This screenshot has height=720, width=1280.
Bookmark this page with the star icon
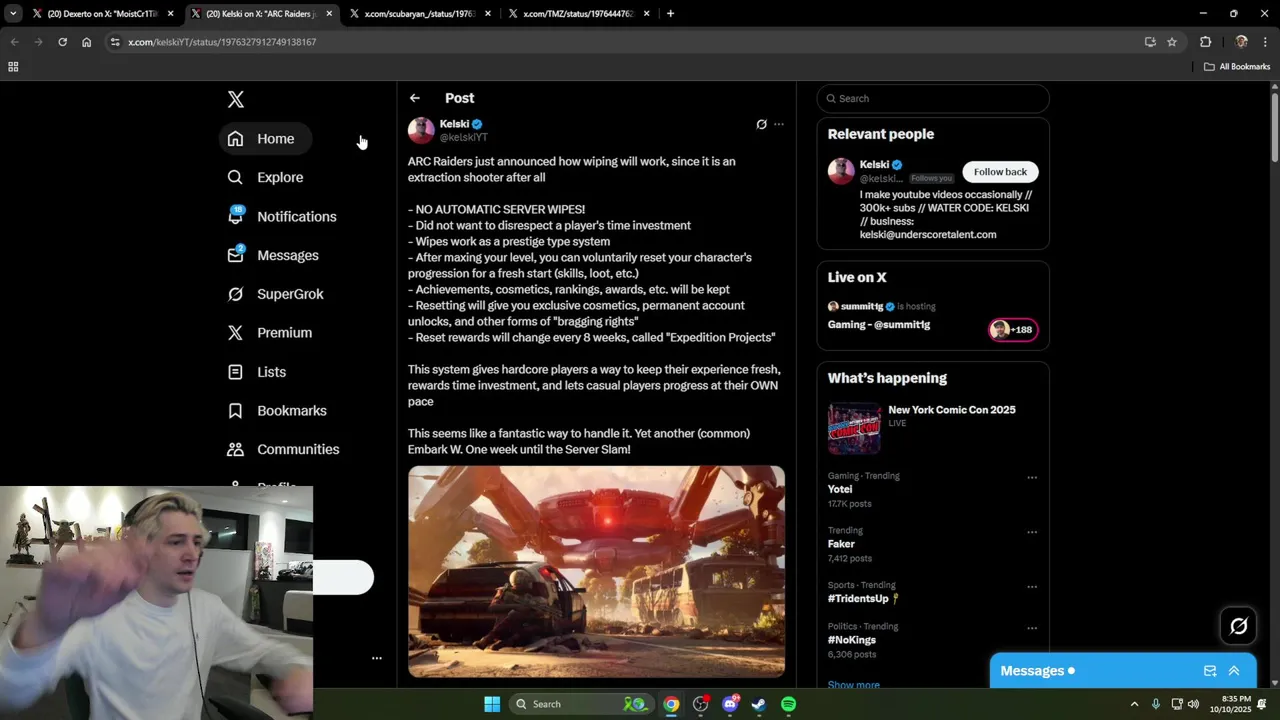tap(1172, 42)
